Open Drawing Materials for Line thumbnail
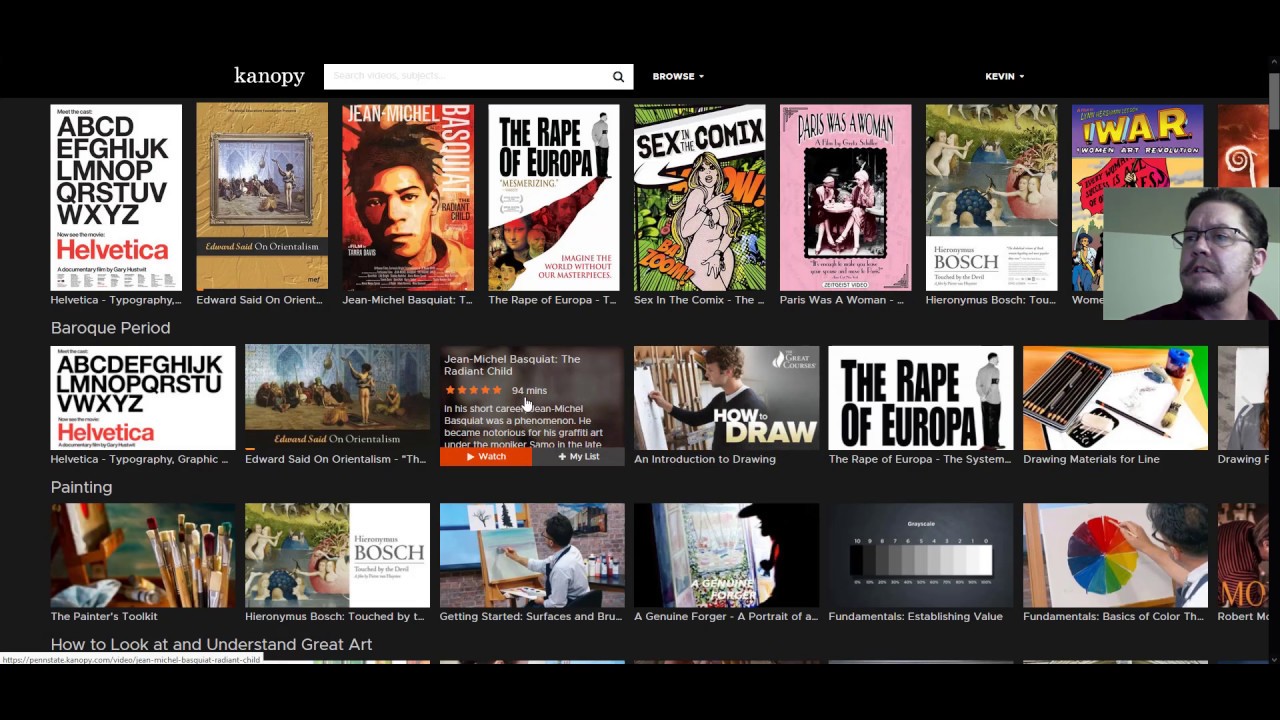The width and height of the screenshot is (1280, 720). (1115, 398)
